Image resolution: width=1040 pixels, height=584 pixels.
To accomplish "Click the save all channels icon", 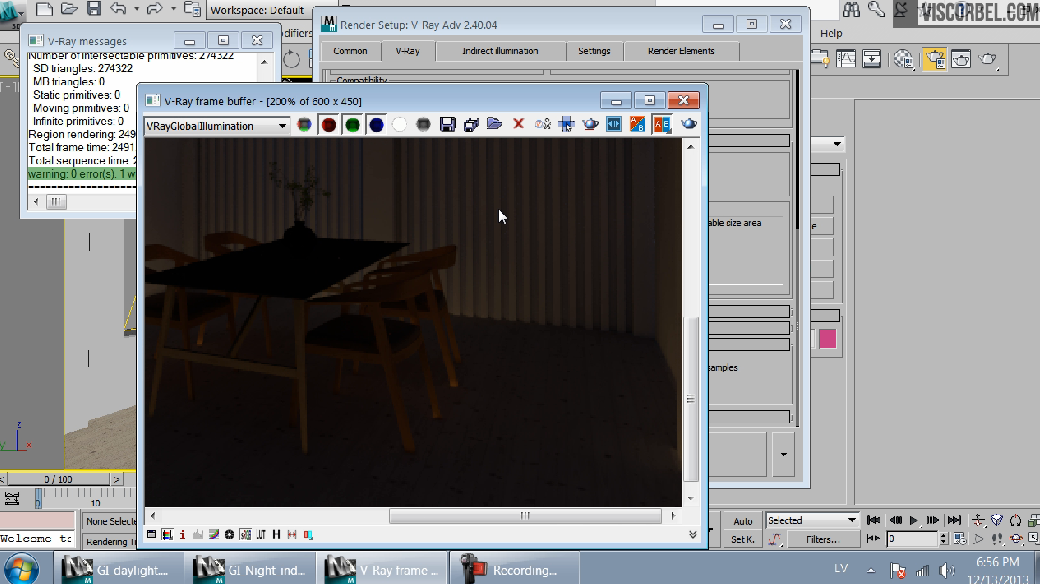I will pyautogui.click(x=471, y=125).
